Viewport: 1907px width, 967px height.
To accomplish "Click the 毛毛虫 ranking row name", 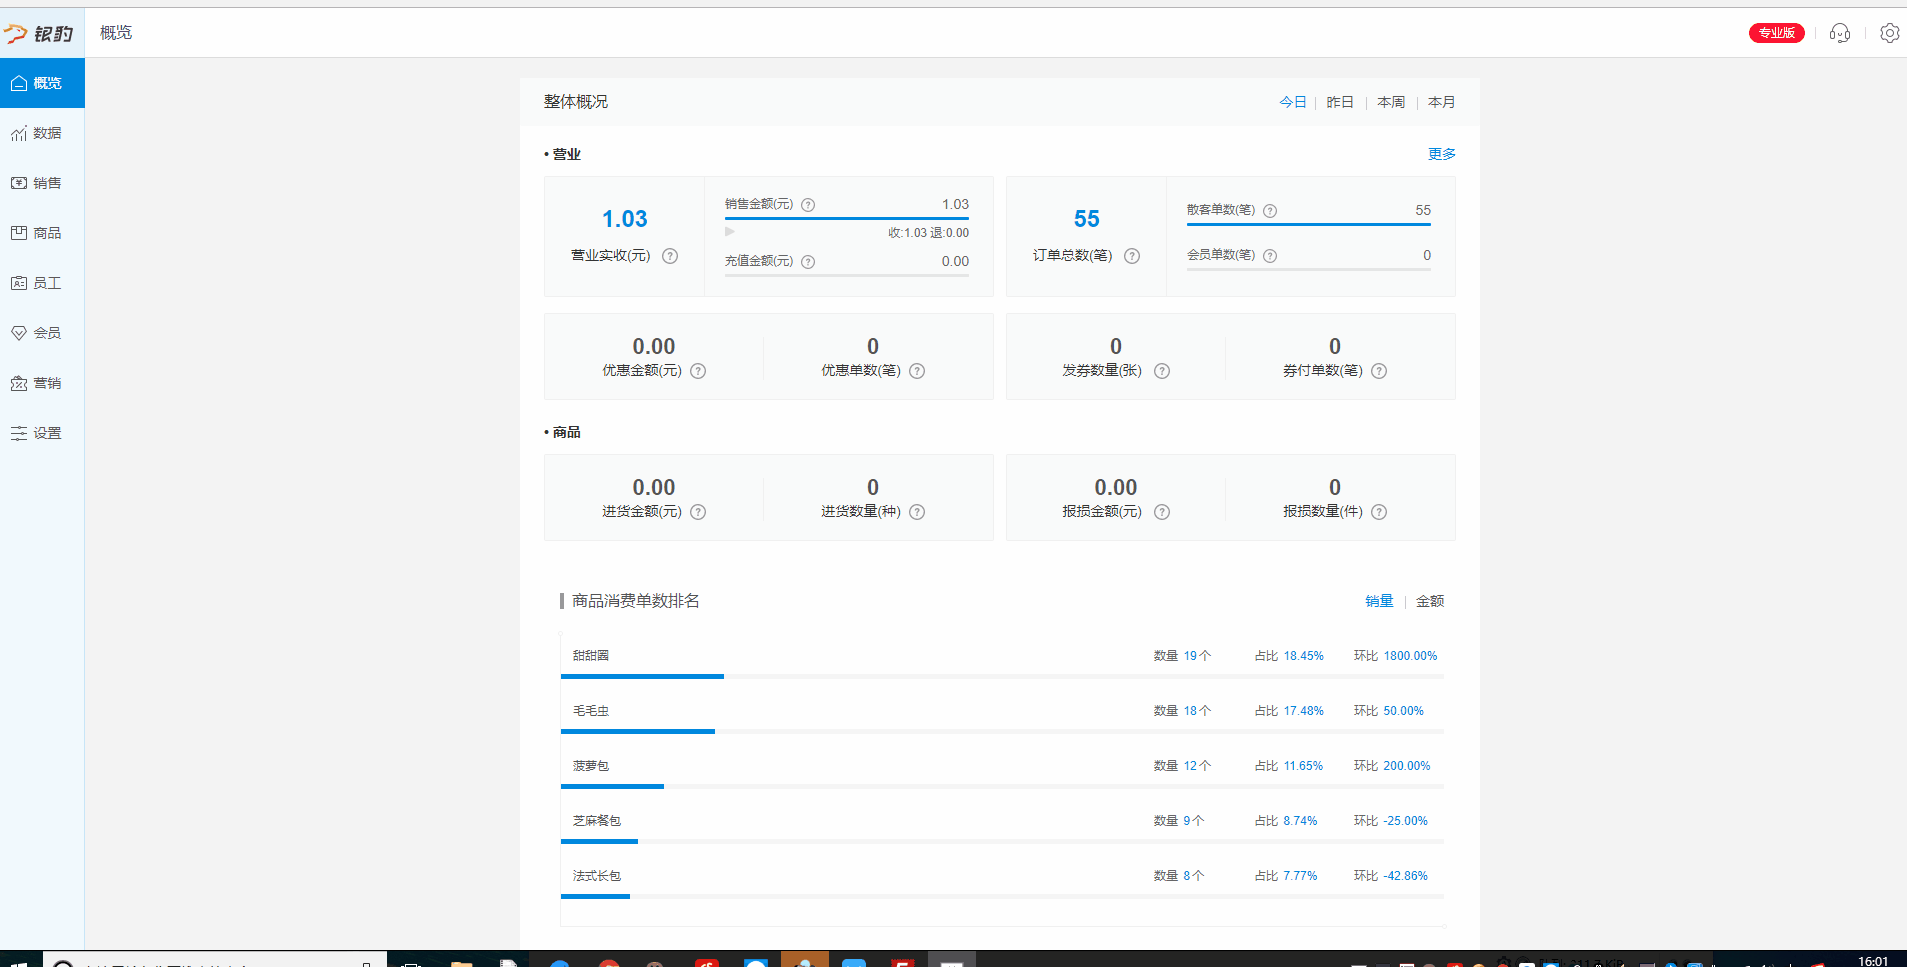I will [591, 711].
